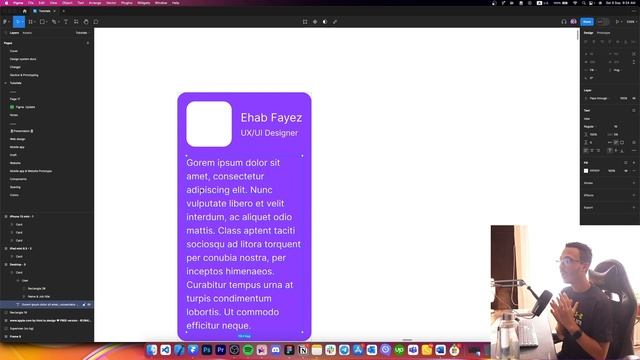Click the Share button

(587, 22)
